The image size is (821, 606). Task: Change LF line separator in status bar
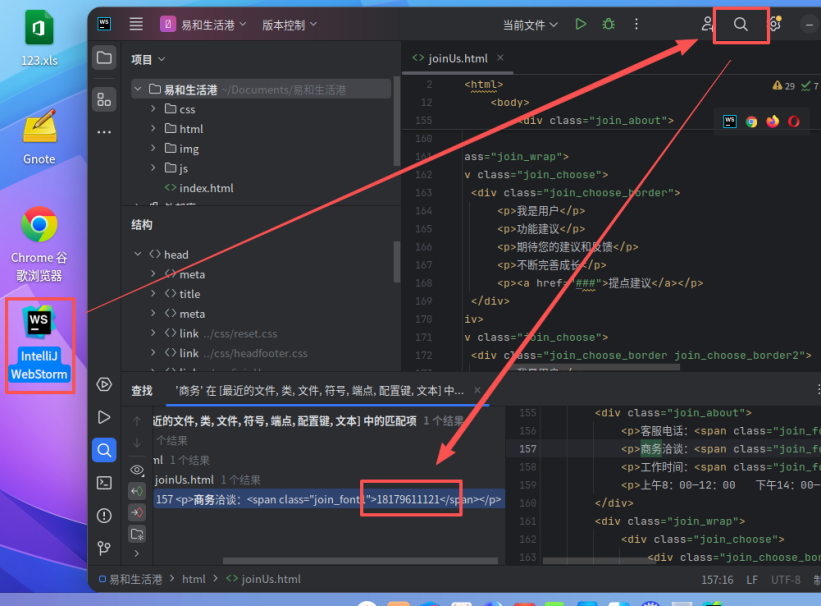pos(752,580)
